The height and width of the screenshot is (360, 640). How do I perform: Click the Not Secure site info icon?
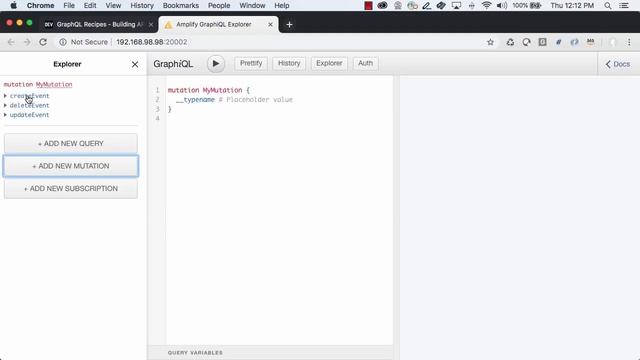click(63, 42)
